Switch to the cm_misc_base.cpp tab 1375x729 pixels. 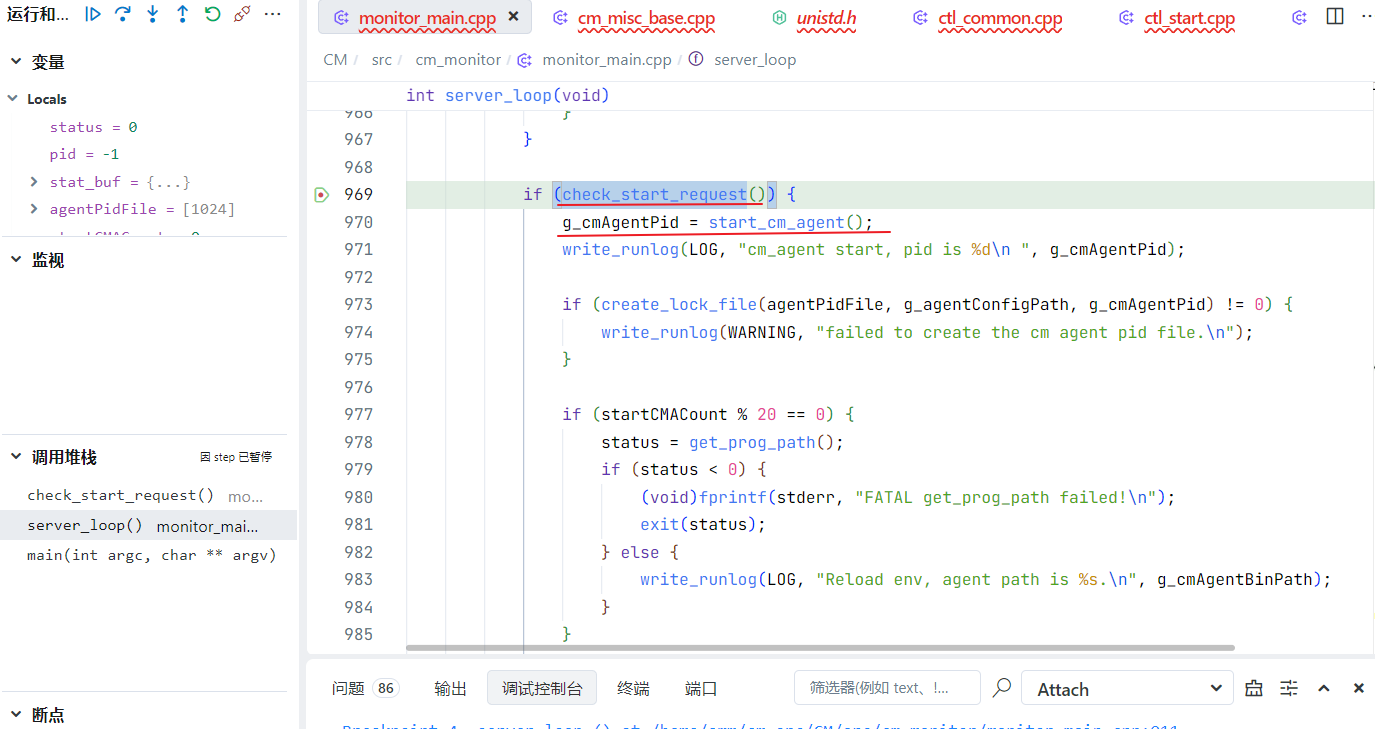tap(647, 18)
